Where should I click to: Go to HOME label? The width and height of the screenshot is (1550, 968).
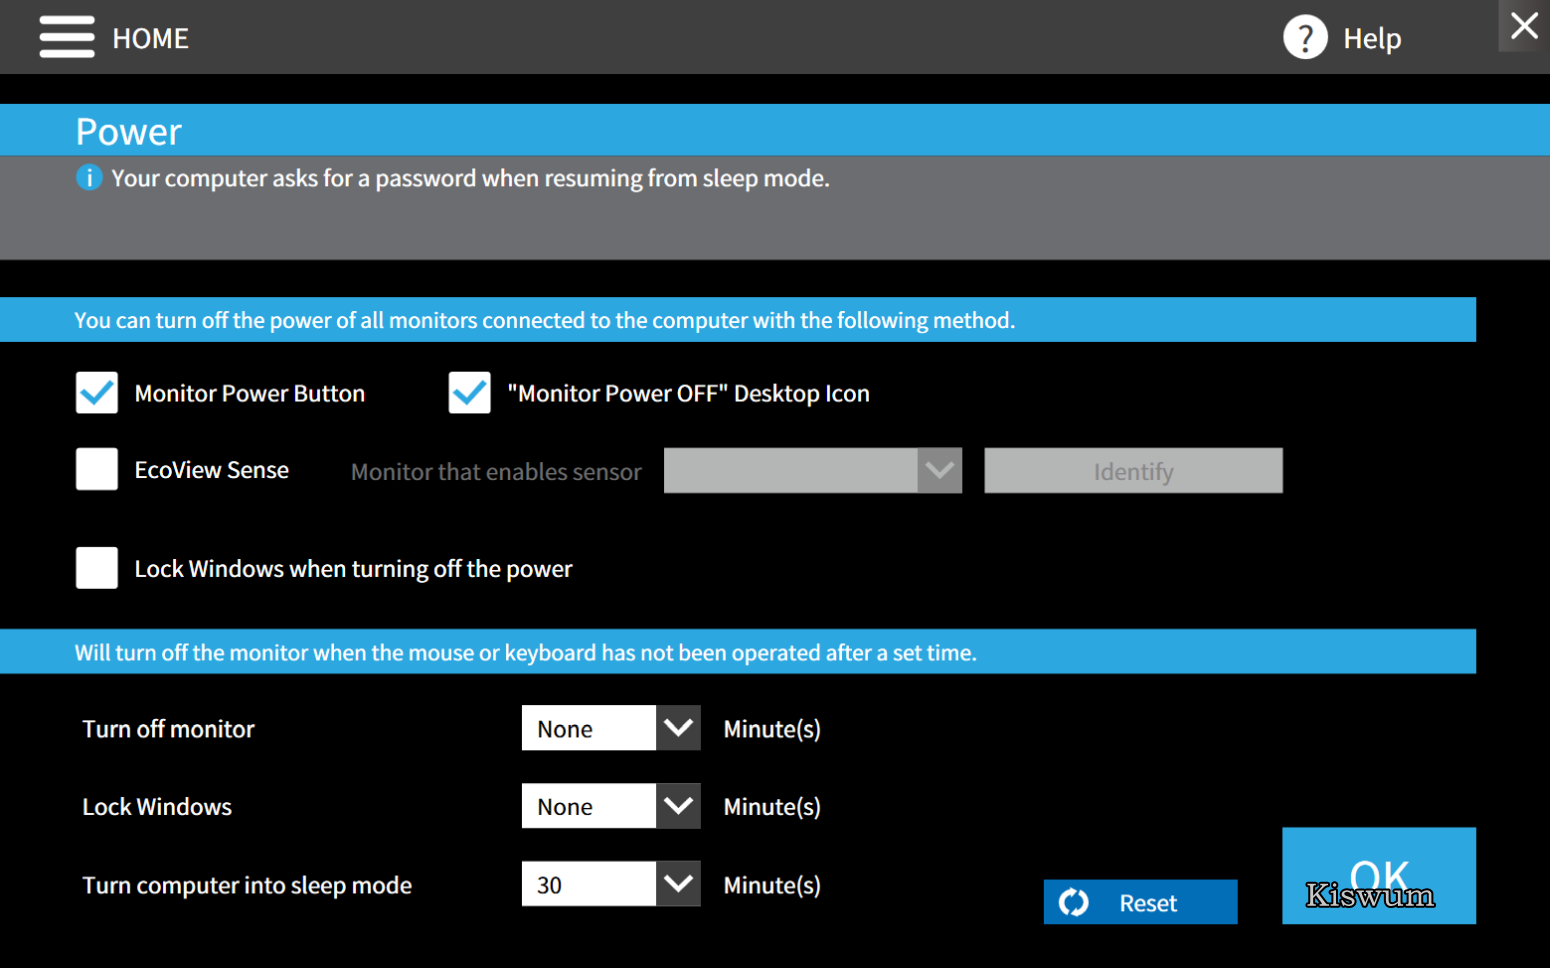[151, 38]
